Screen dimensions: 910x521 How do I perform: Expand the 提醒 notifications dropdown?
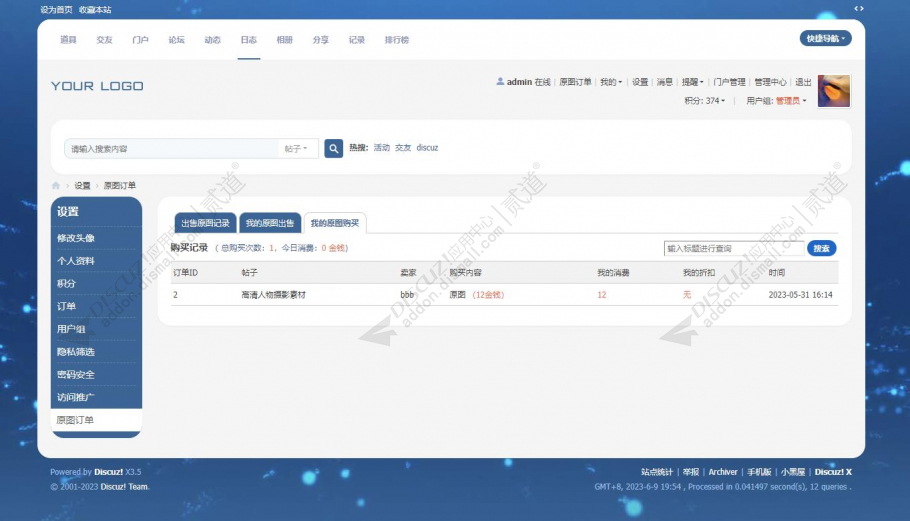coord(692,82)
